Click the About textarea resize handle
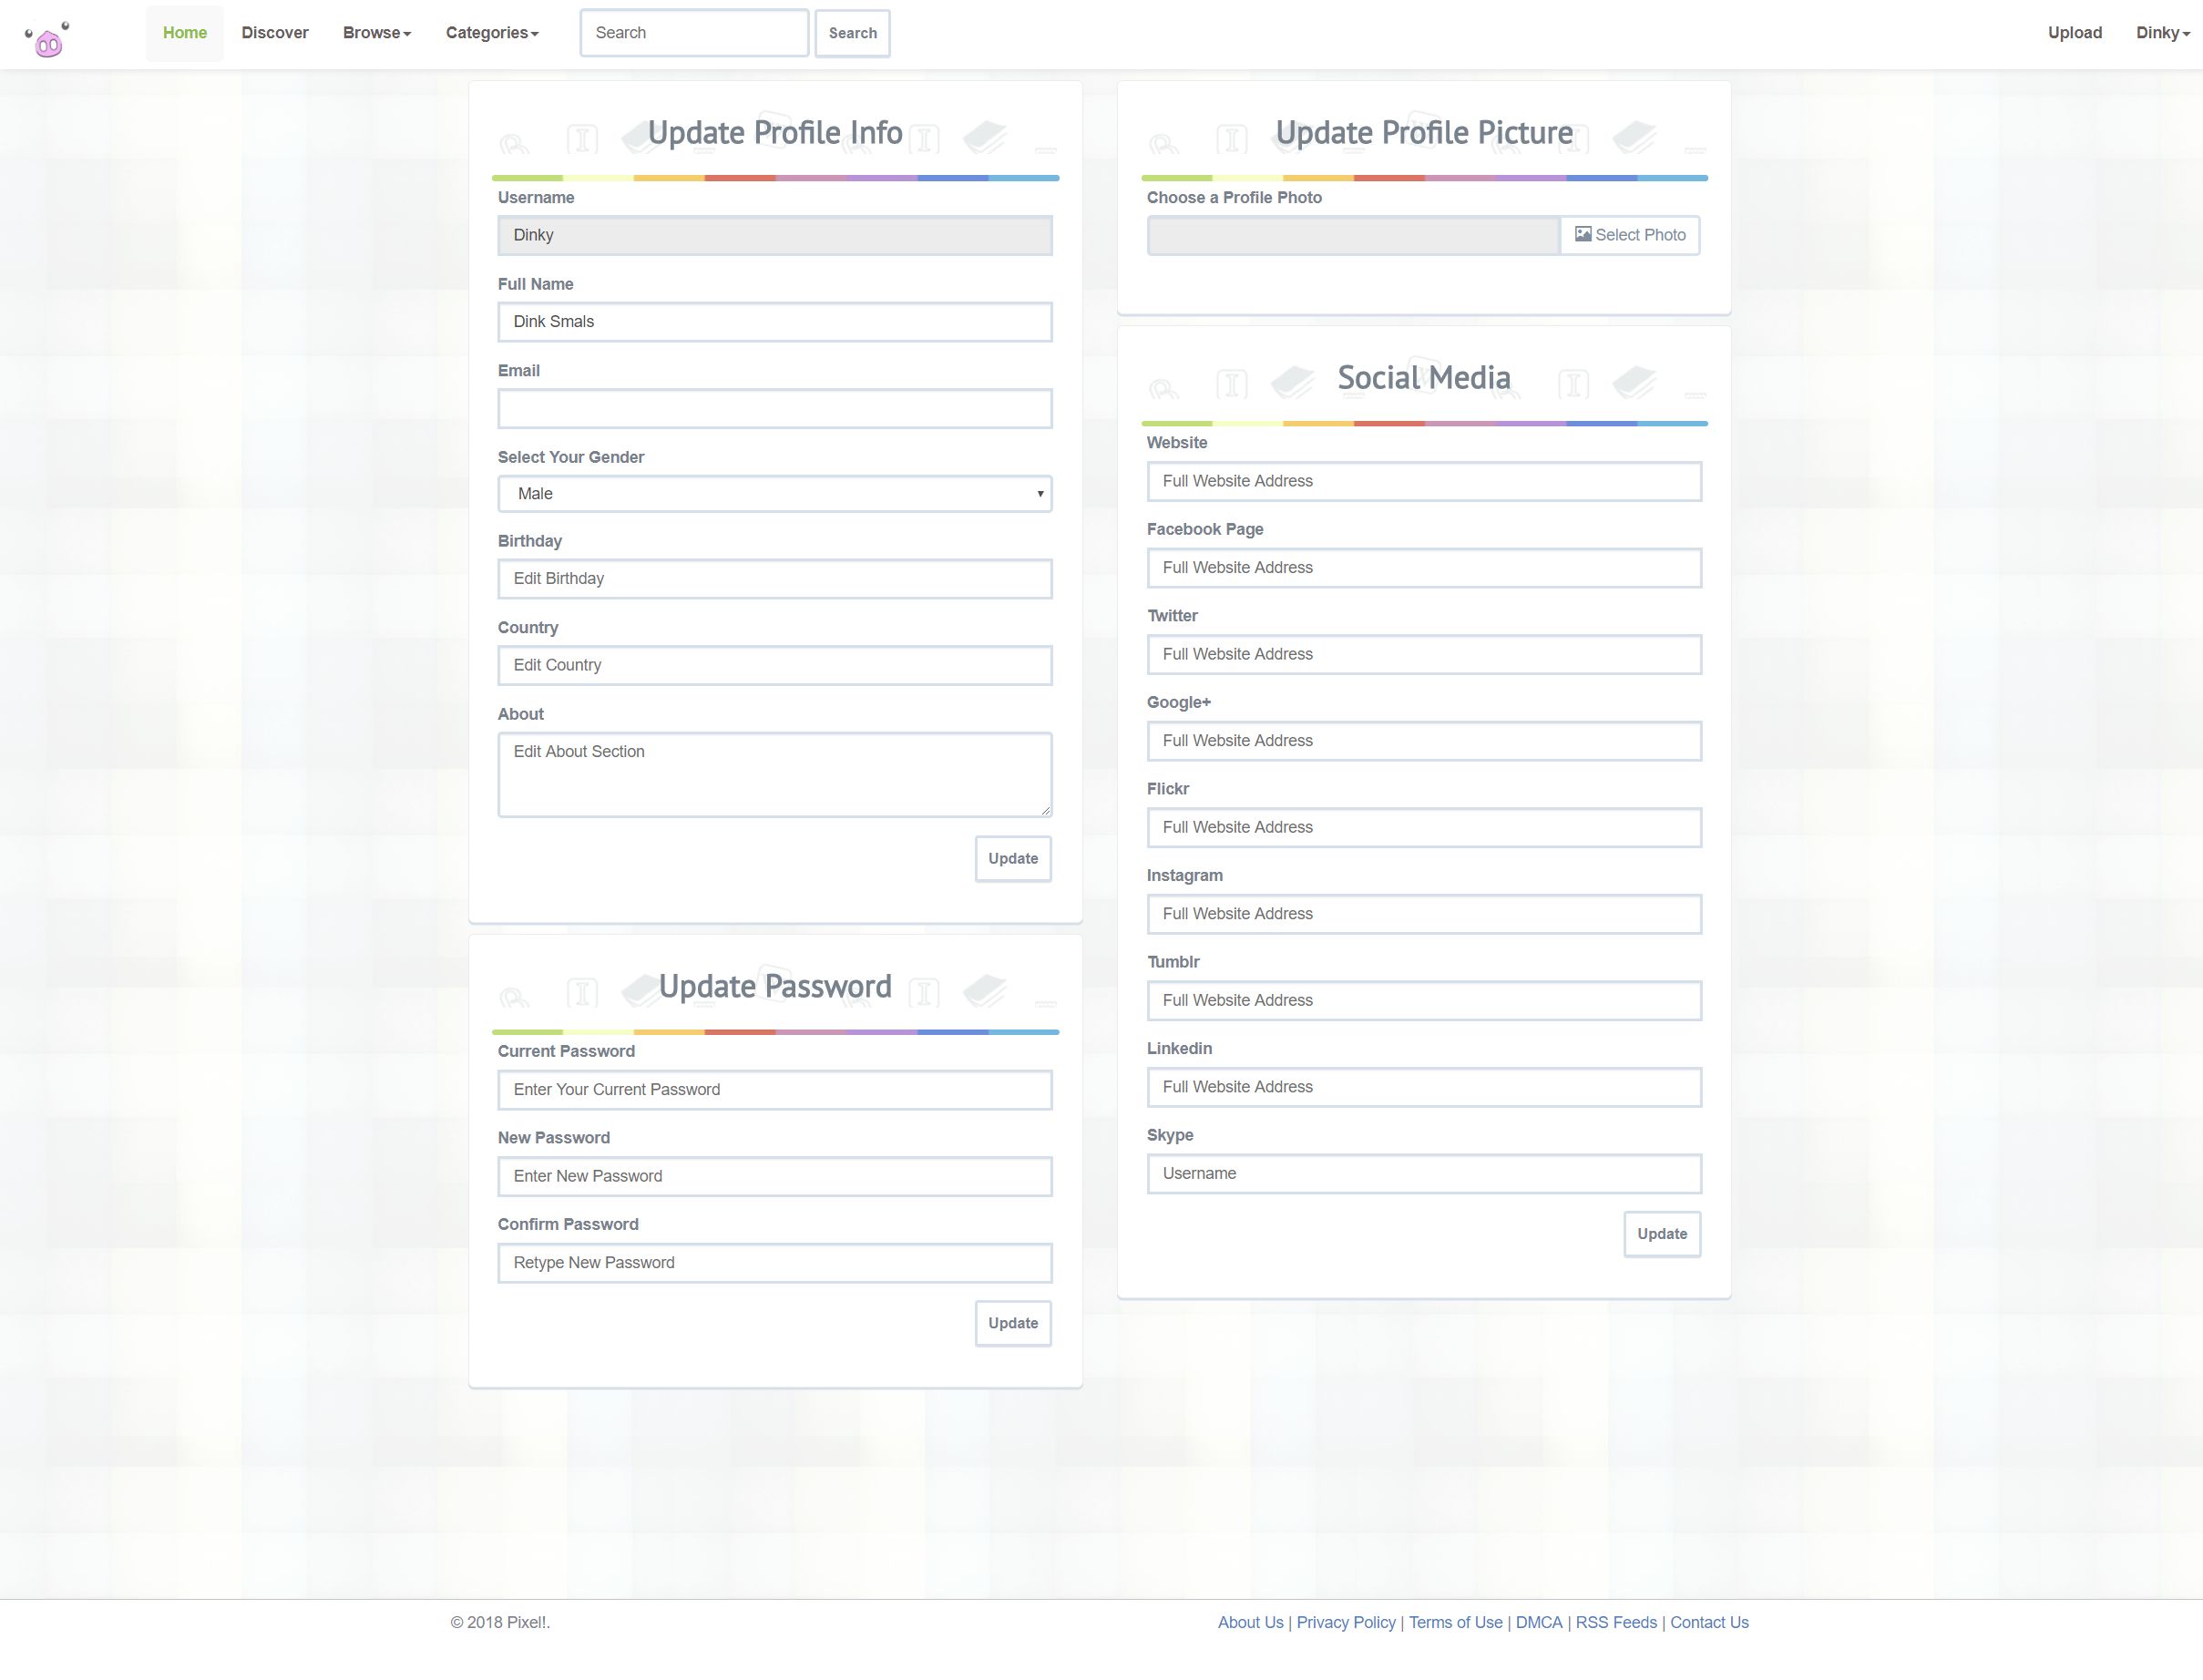The image size is (2203, 1680). pos(1045,810)
